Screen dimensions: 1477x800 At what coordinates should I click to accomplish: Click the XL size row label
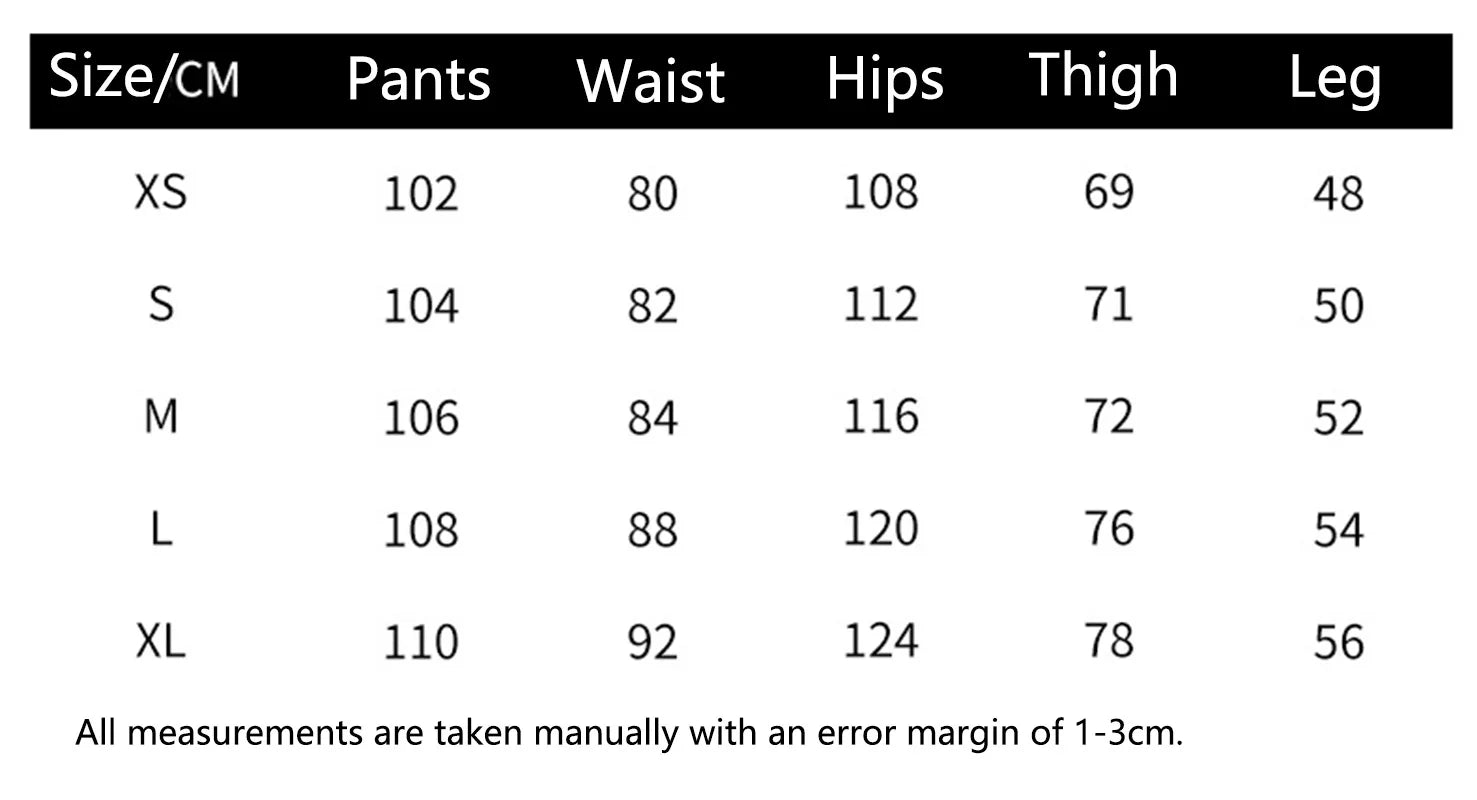161,641
